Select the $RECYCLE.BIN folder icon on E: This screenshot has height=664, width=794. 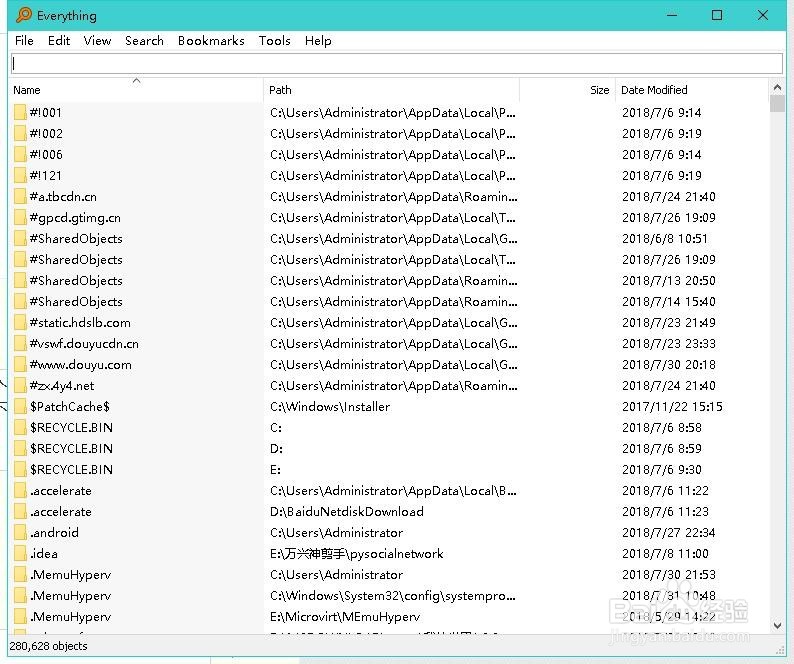(20, 470)
